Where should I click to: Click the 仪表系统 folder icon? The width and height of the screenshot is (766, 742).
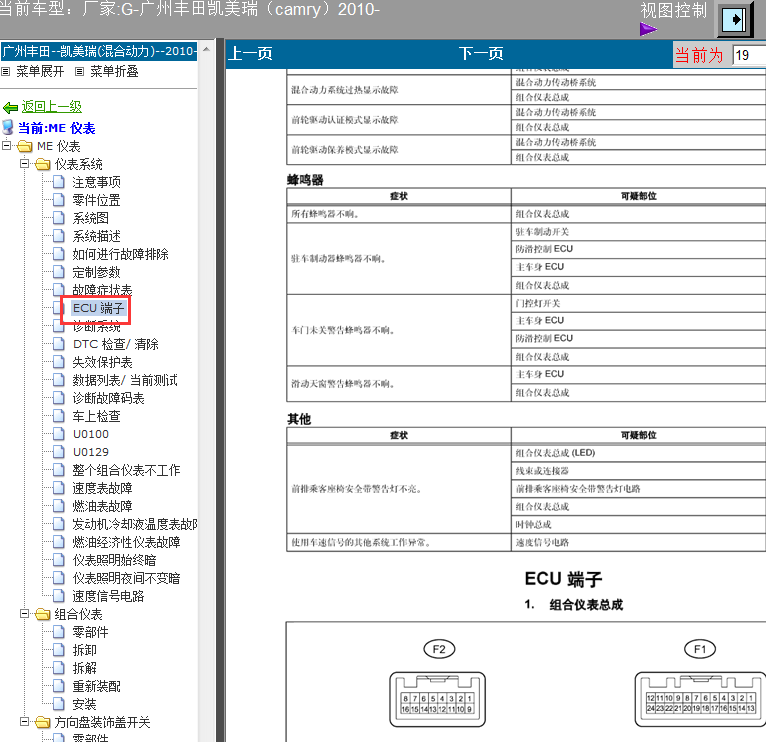click(x=43, y=164)
